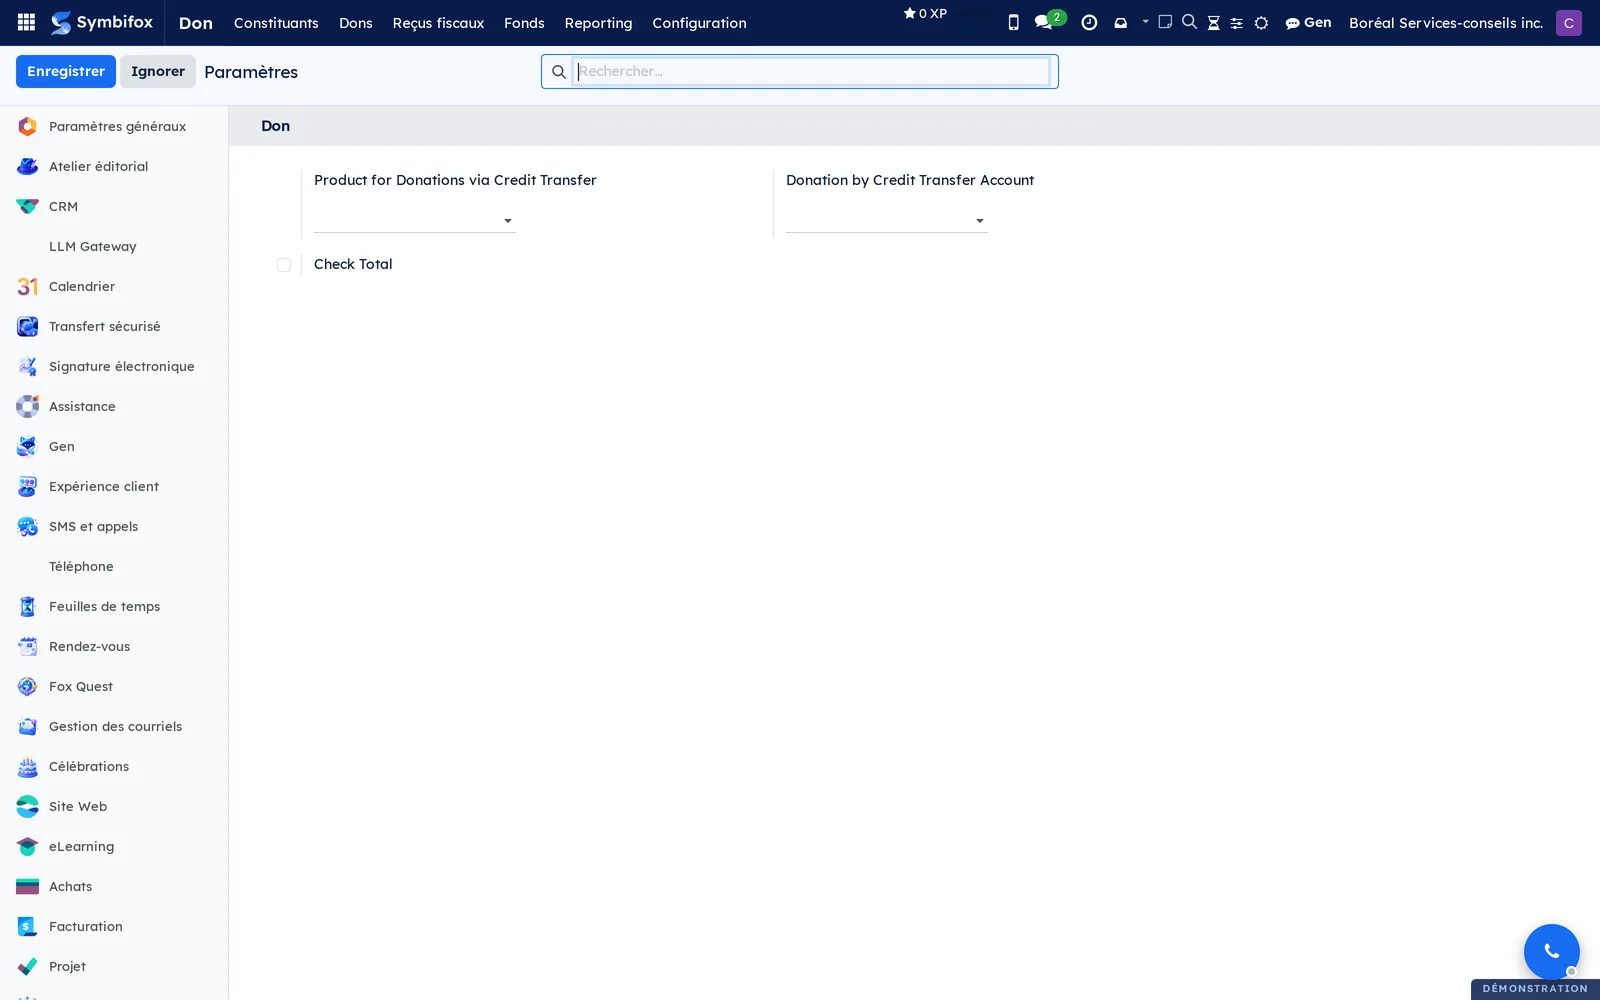
Task: Select Facturation in the sidebar
Action: (x=114, y=926)
